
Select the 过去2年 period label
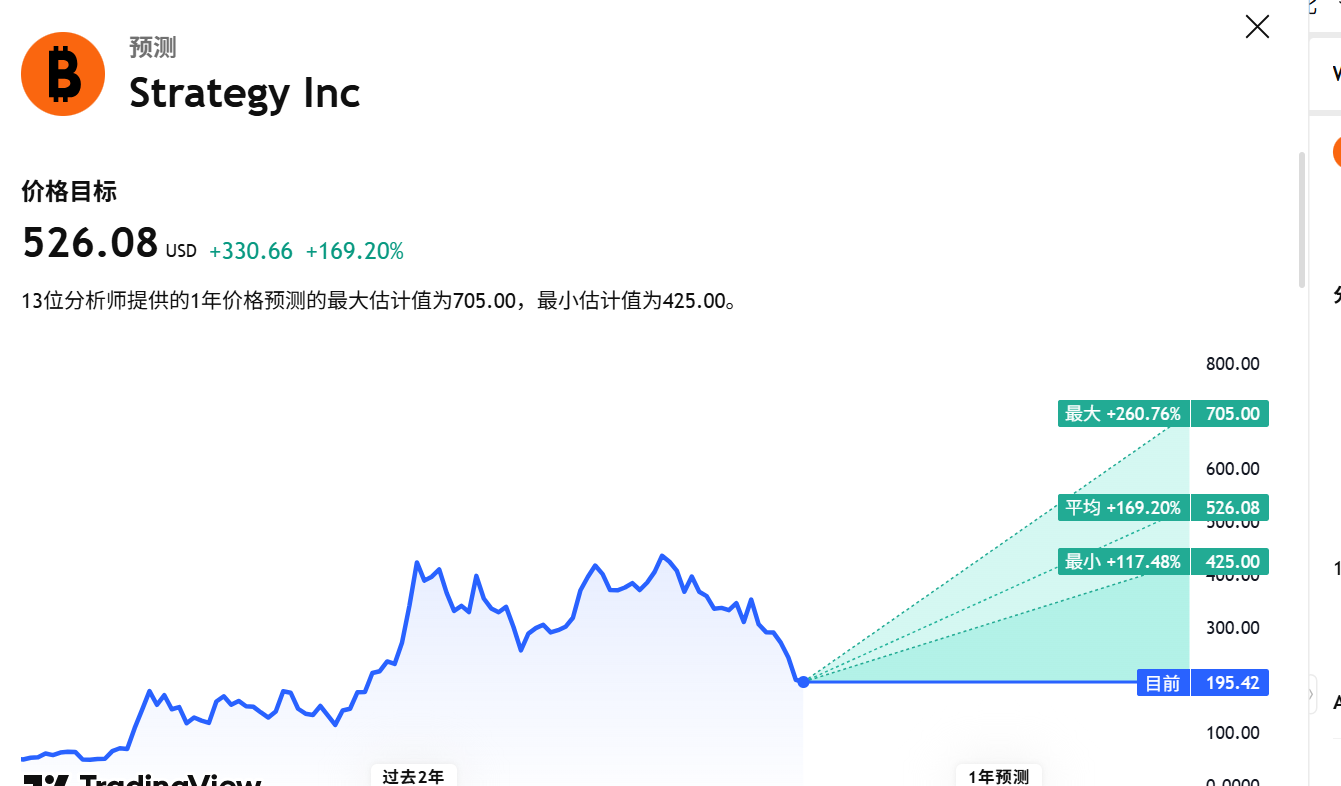pyautogui.click(x=414, y=776)
